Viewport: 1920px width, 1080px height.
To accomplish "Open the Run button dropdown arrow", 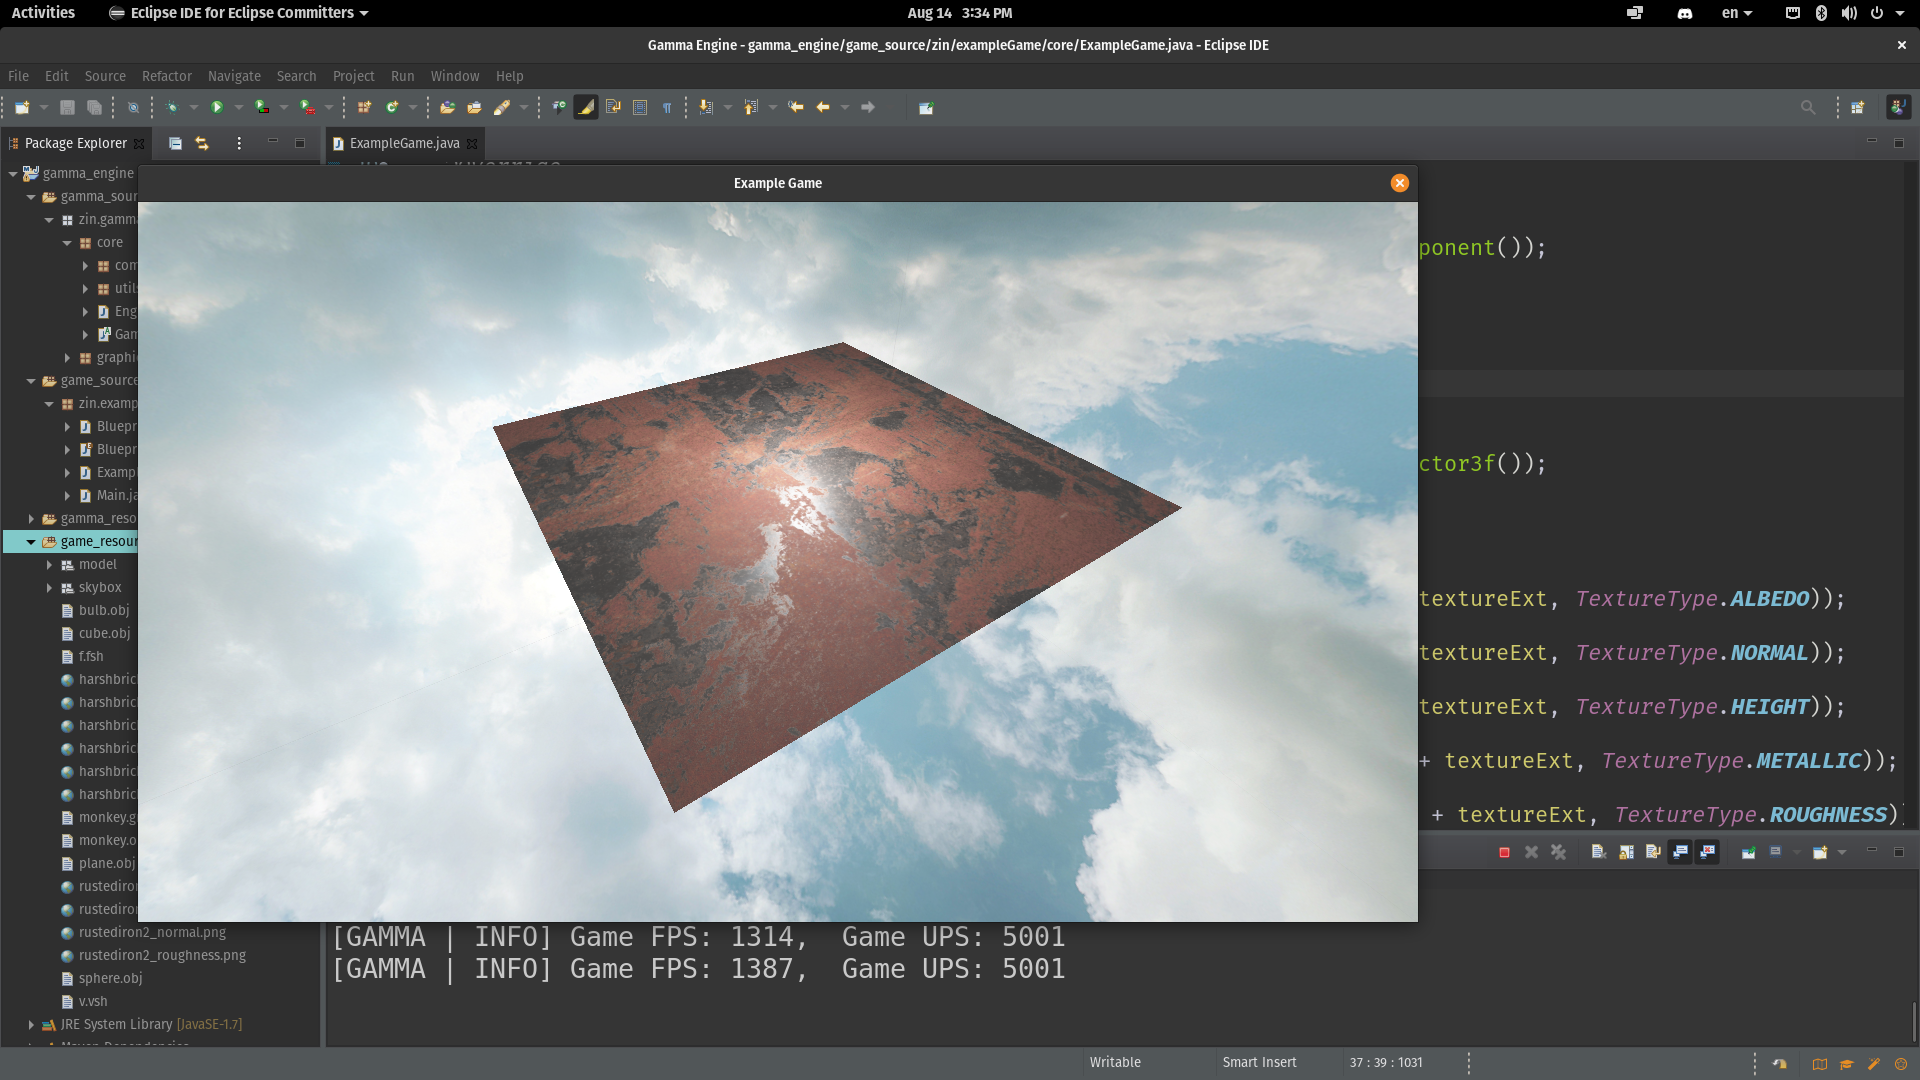I will click(x=238, y=108).
